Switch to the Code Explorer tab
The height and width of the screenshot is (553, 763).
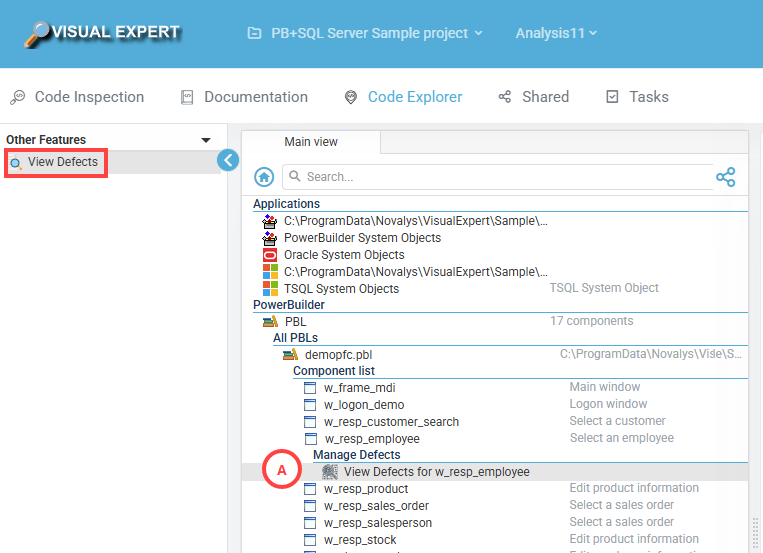[x=403, y=97]
